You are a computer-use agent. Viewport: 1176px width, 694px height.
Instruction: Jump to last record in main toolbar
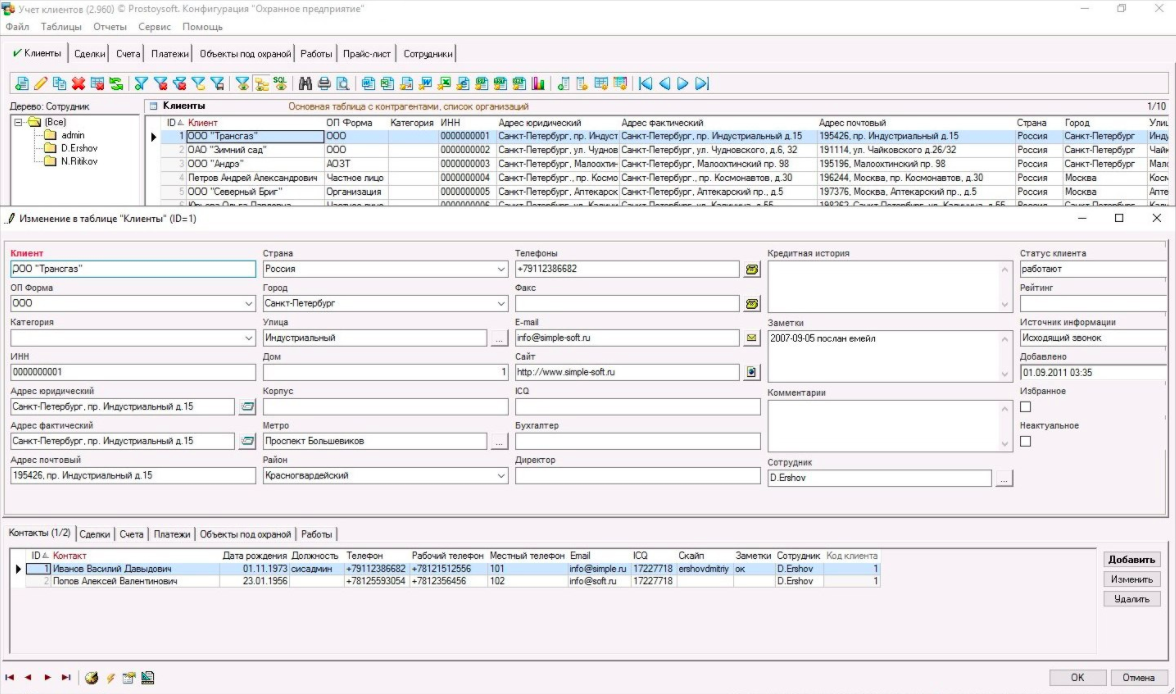(x=702, y=84)
